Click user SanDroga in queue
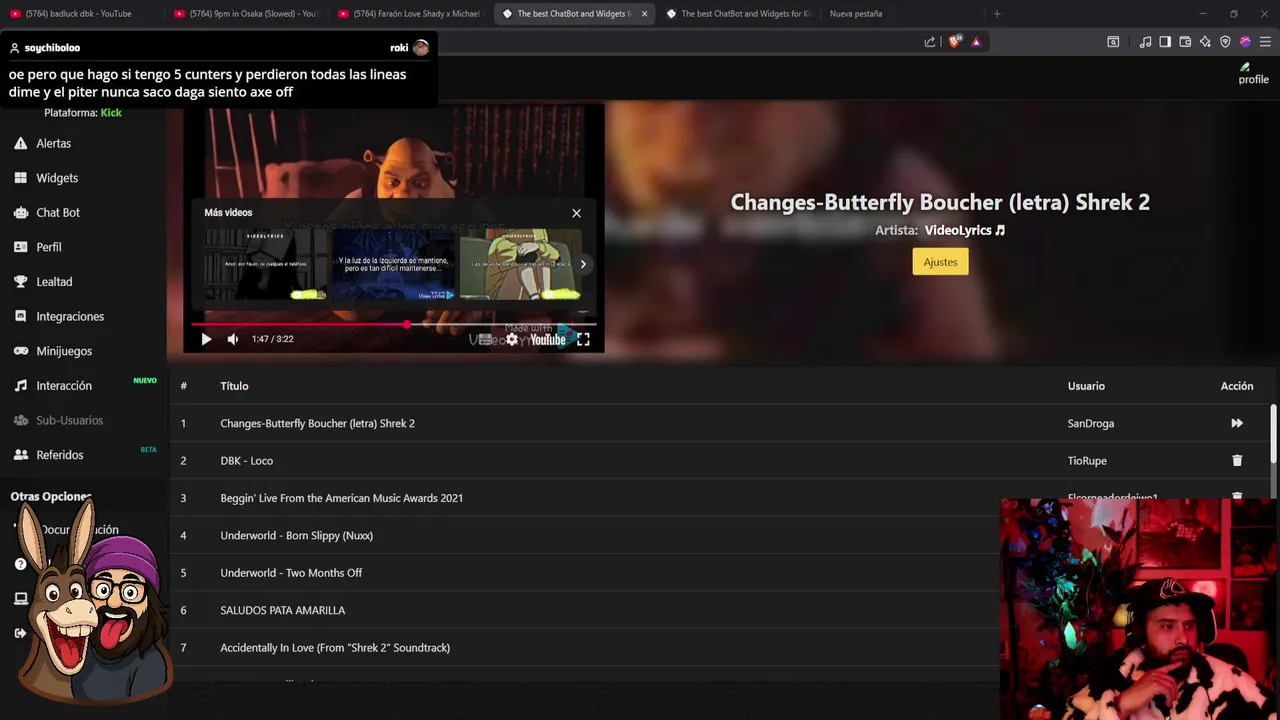This screenshot has height=720, width=1280. pyautogui.click(x=1090, y=423)
